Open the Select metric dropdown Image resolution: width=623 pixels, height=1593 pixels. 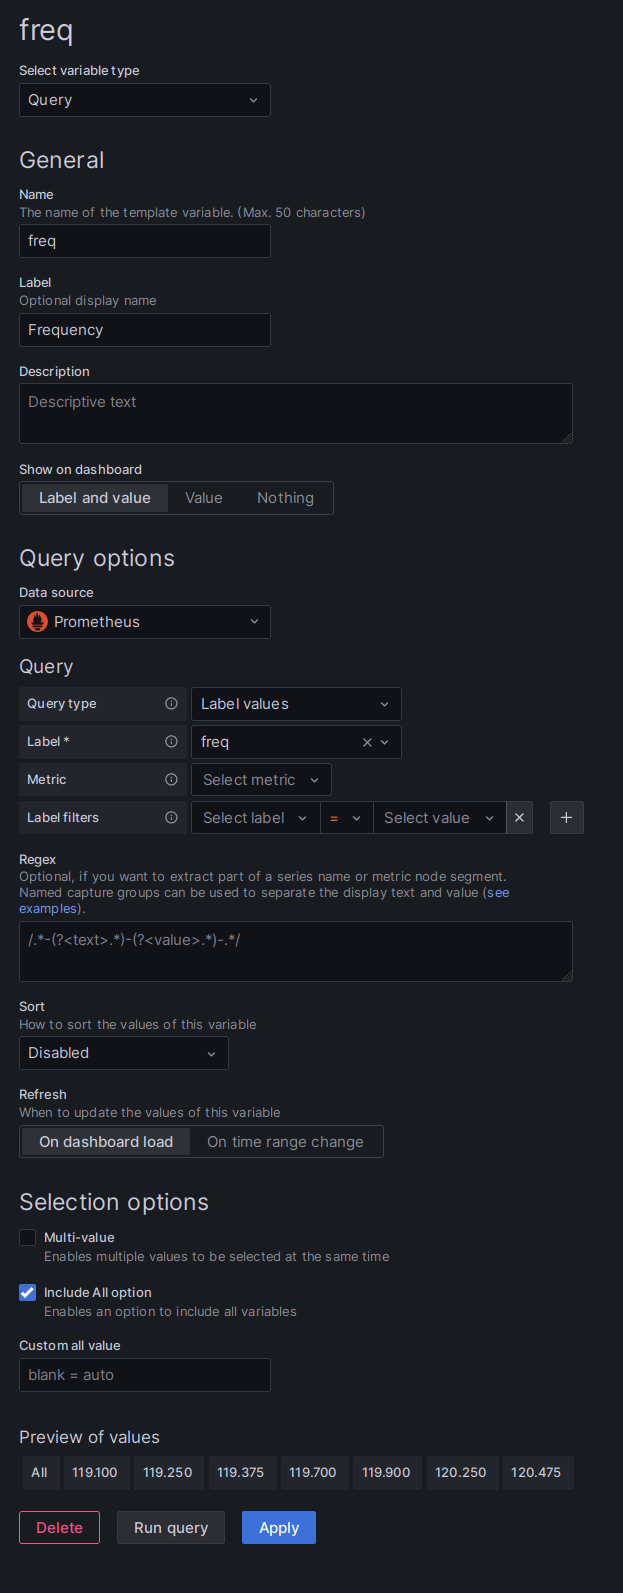[261, 779]
